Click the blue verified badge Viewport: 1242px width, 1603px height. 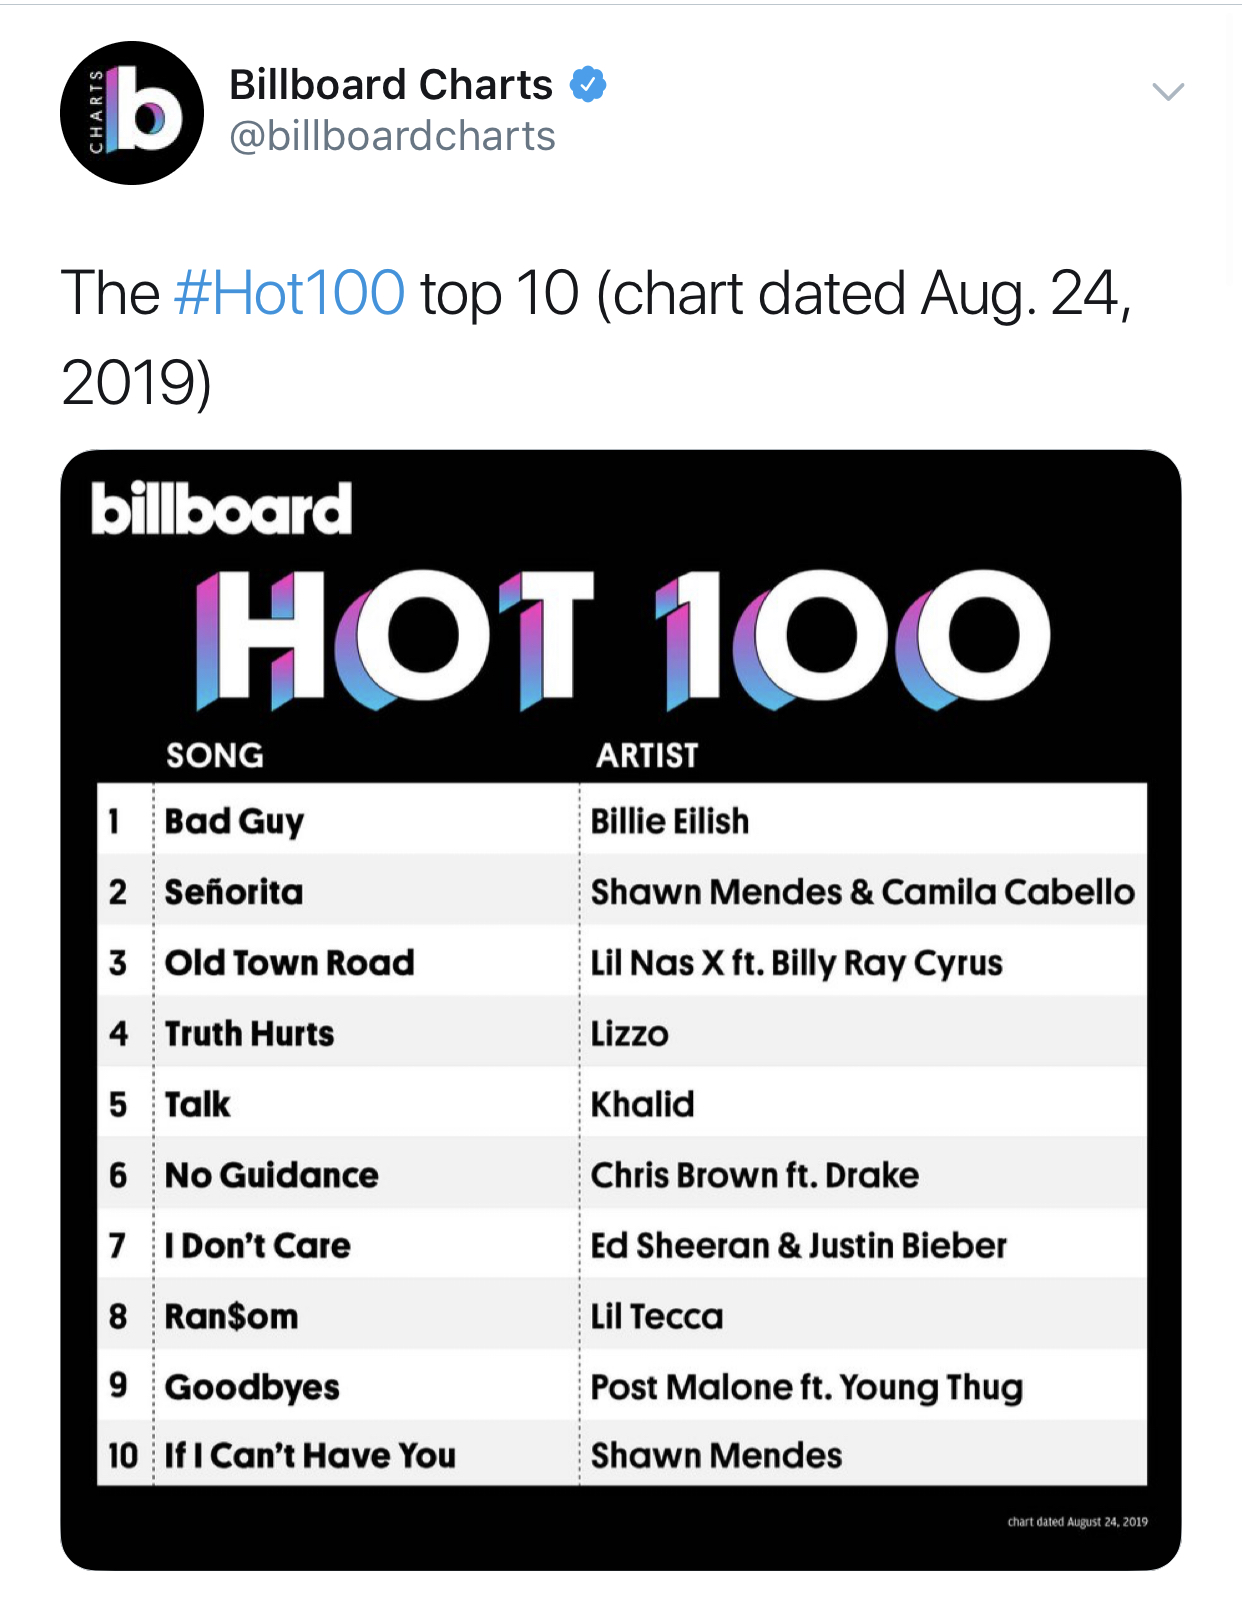(588, 85)
